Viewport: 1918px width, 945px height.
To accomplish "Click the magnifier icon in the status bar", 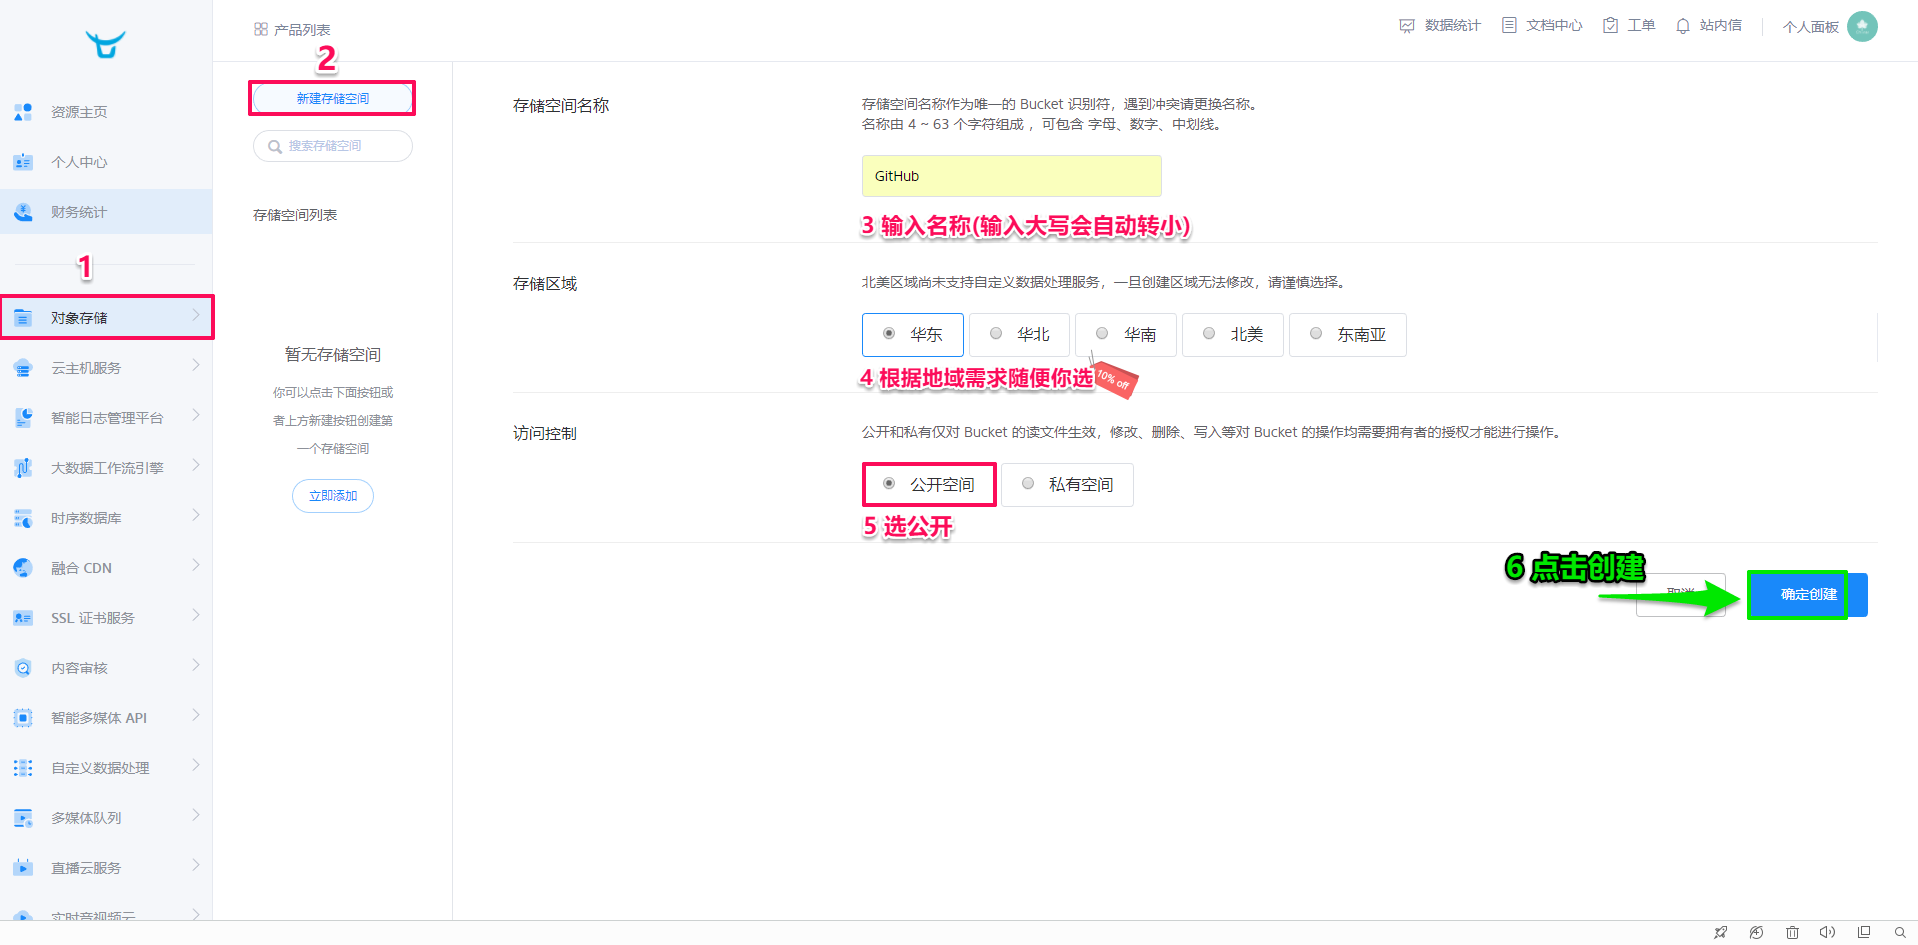I will coord(1900,932).
